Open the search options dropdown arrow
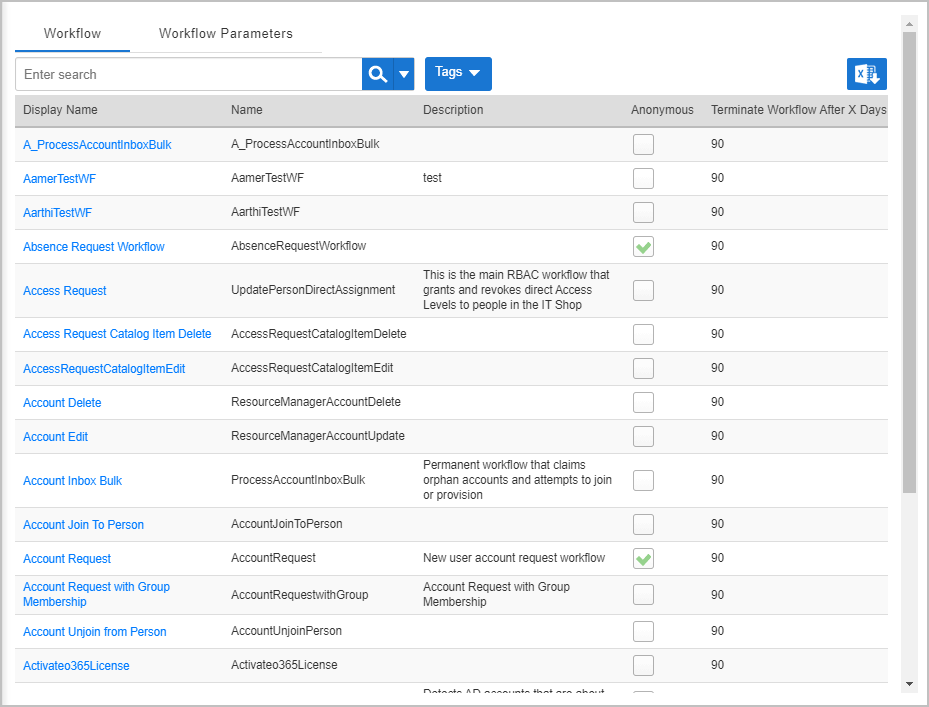Viewport: 929px width, 707px height. tap(403, 74)
